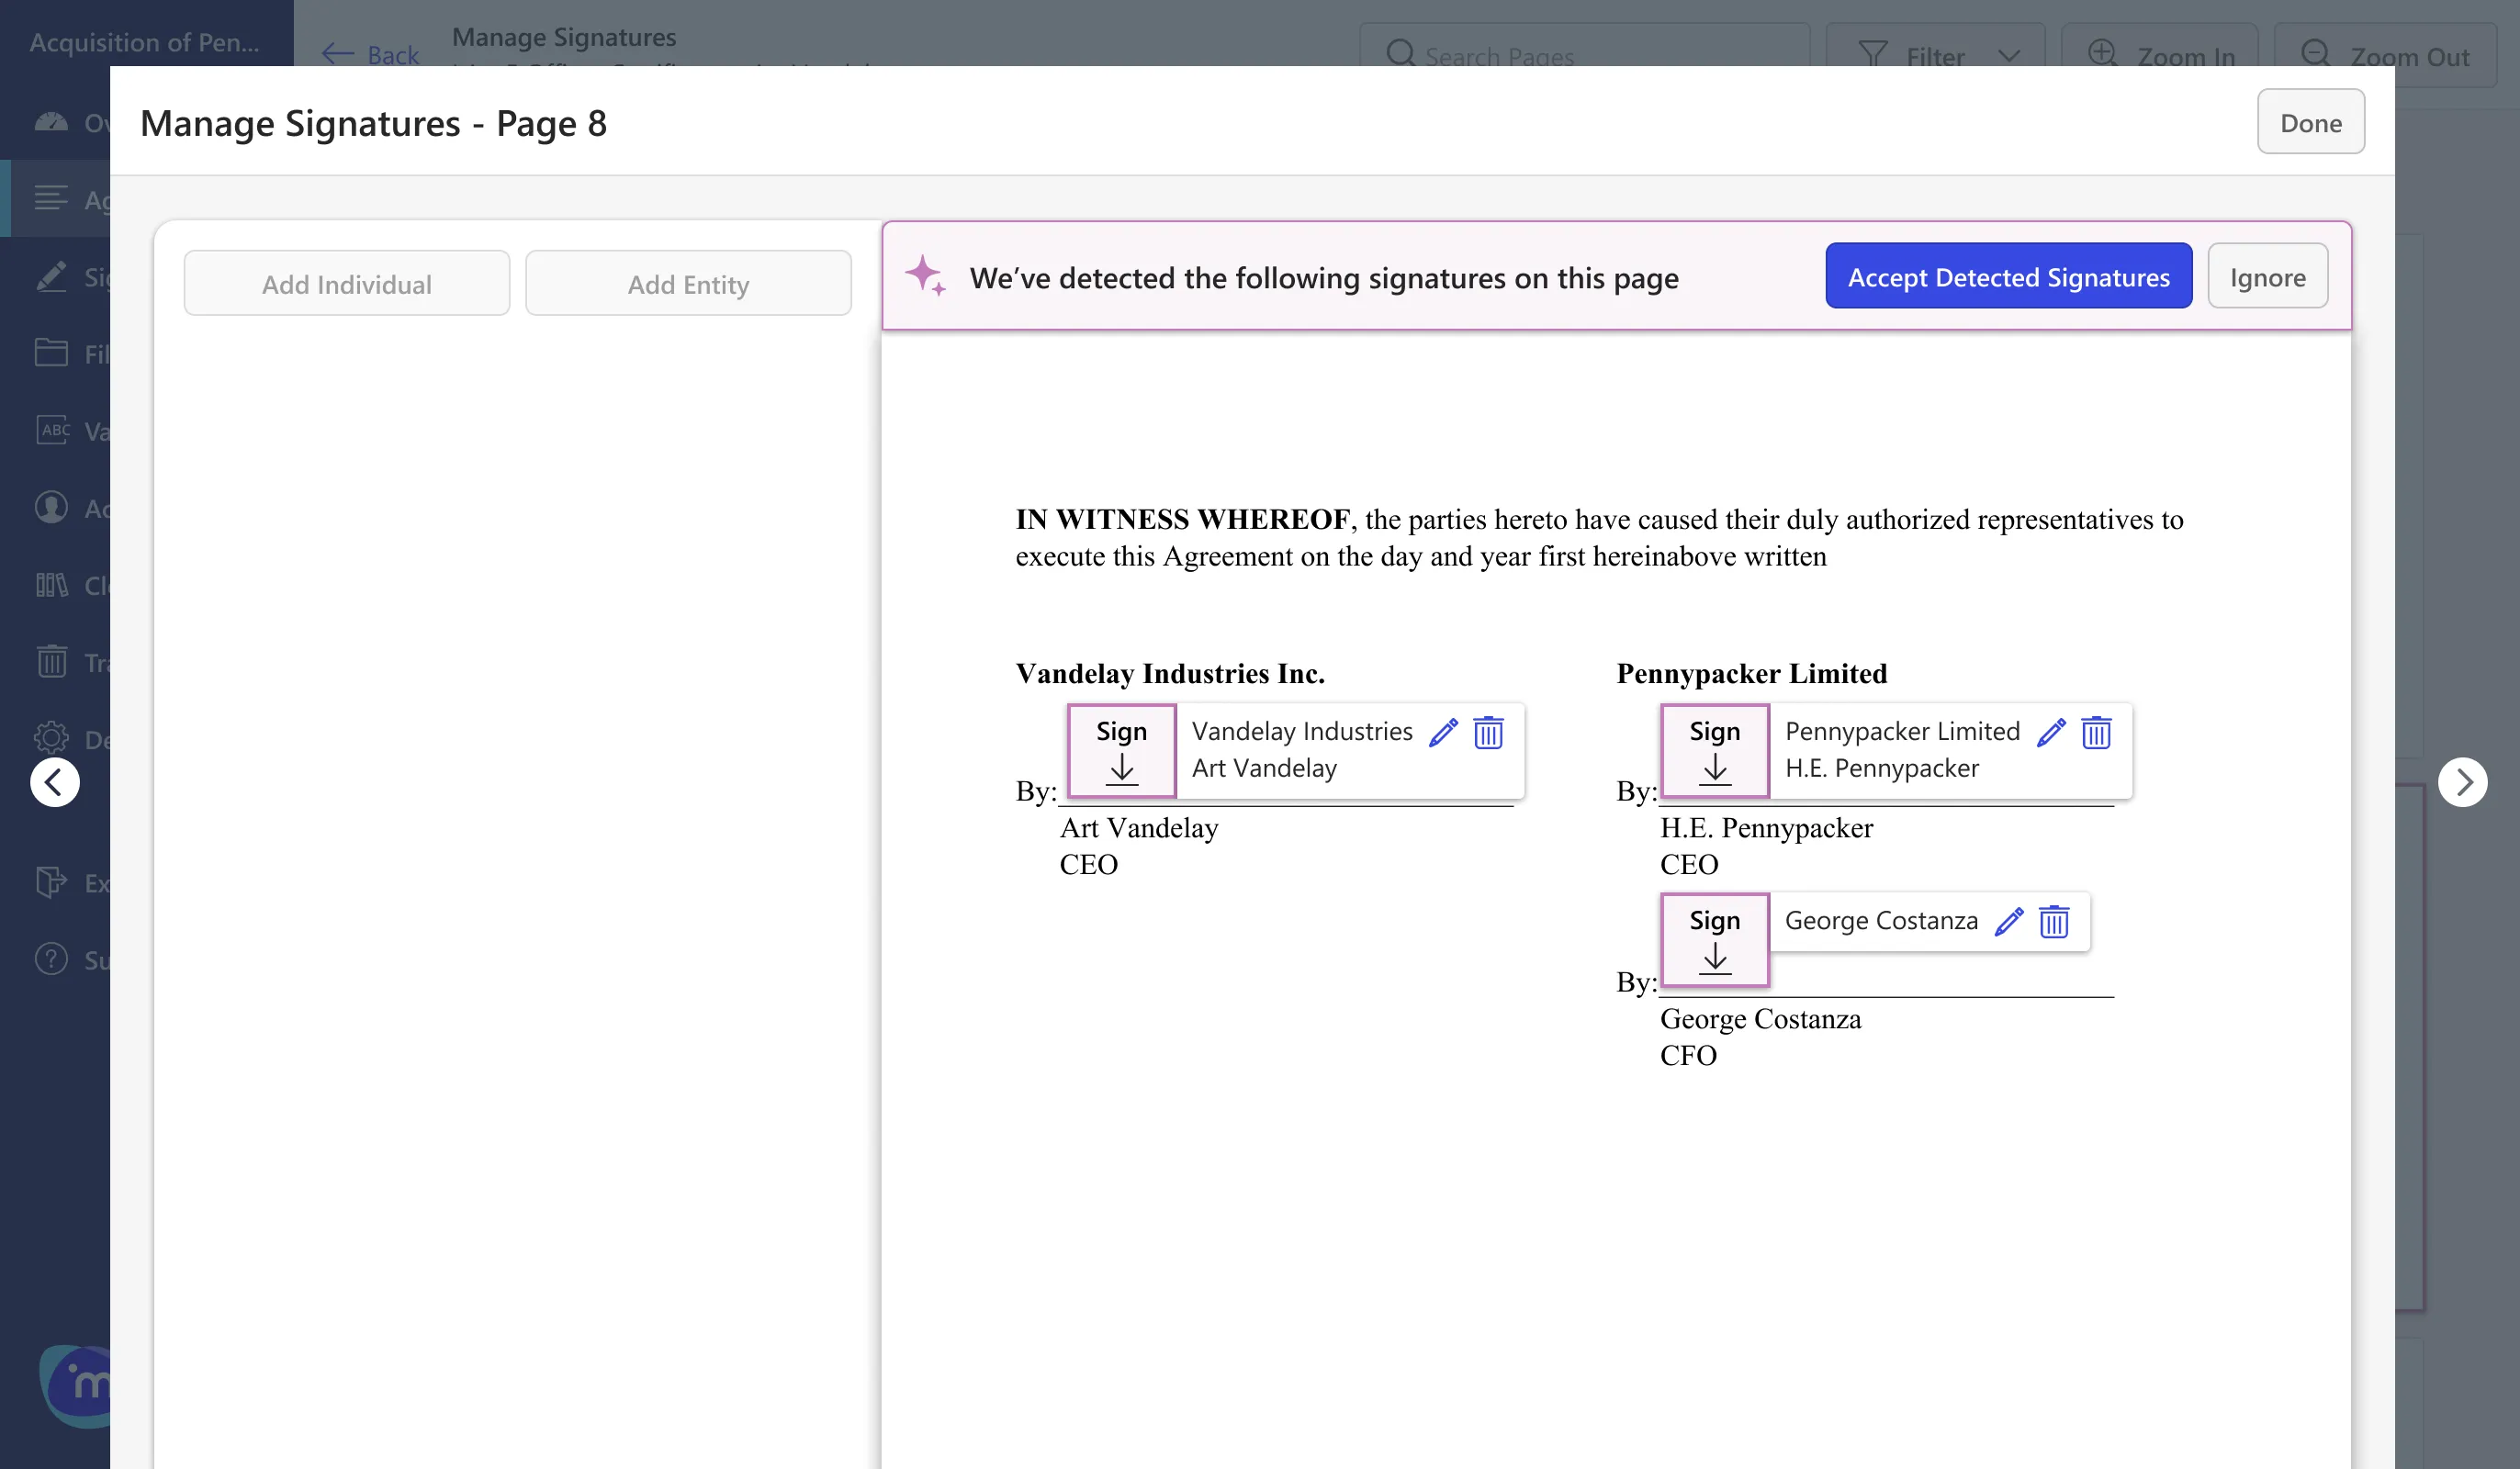2520x1469 pixels.
Task: Ignore the detected signatures
Action: pos(2267,277)
